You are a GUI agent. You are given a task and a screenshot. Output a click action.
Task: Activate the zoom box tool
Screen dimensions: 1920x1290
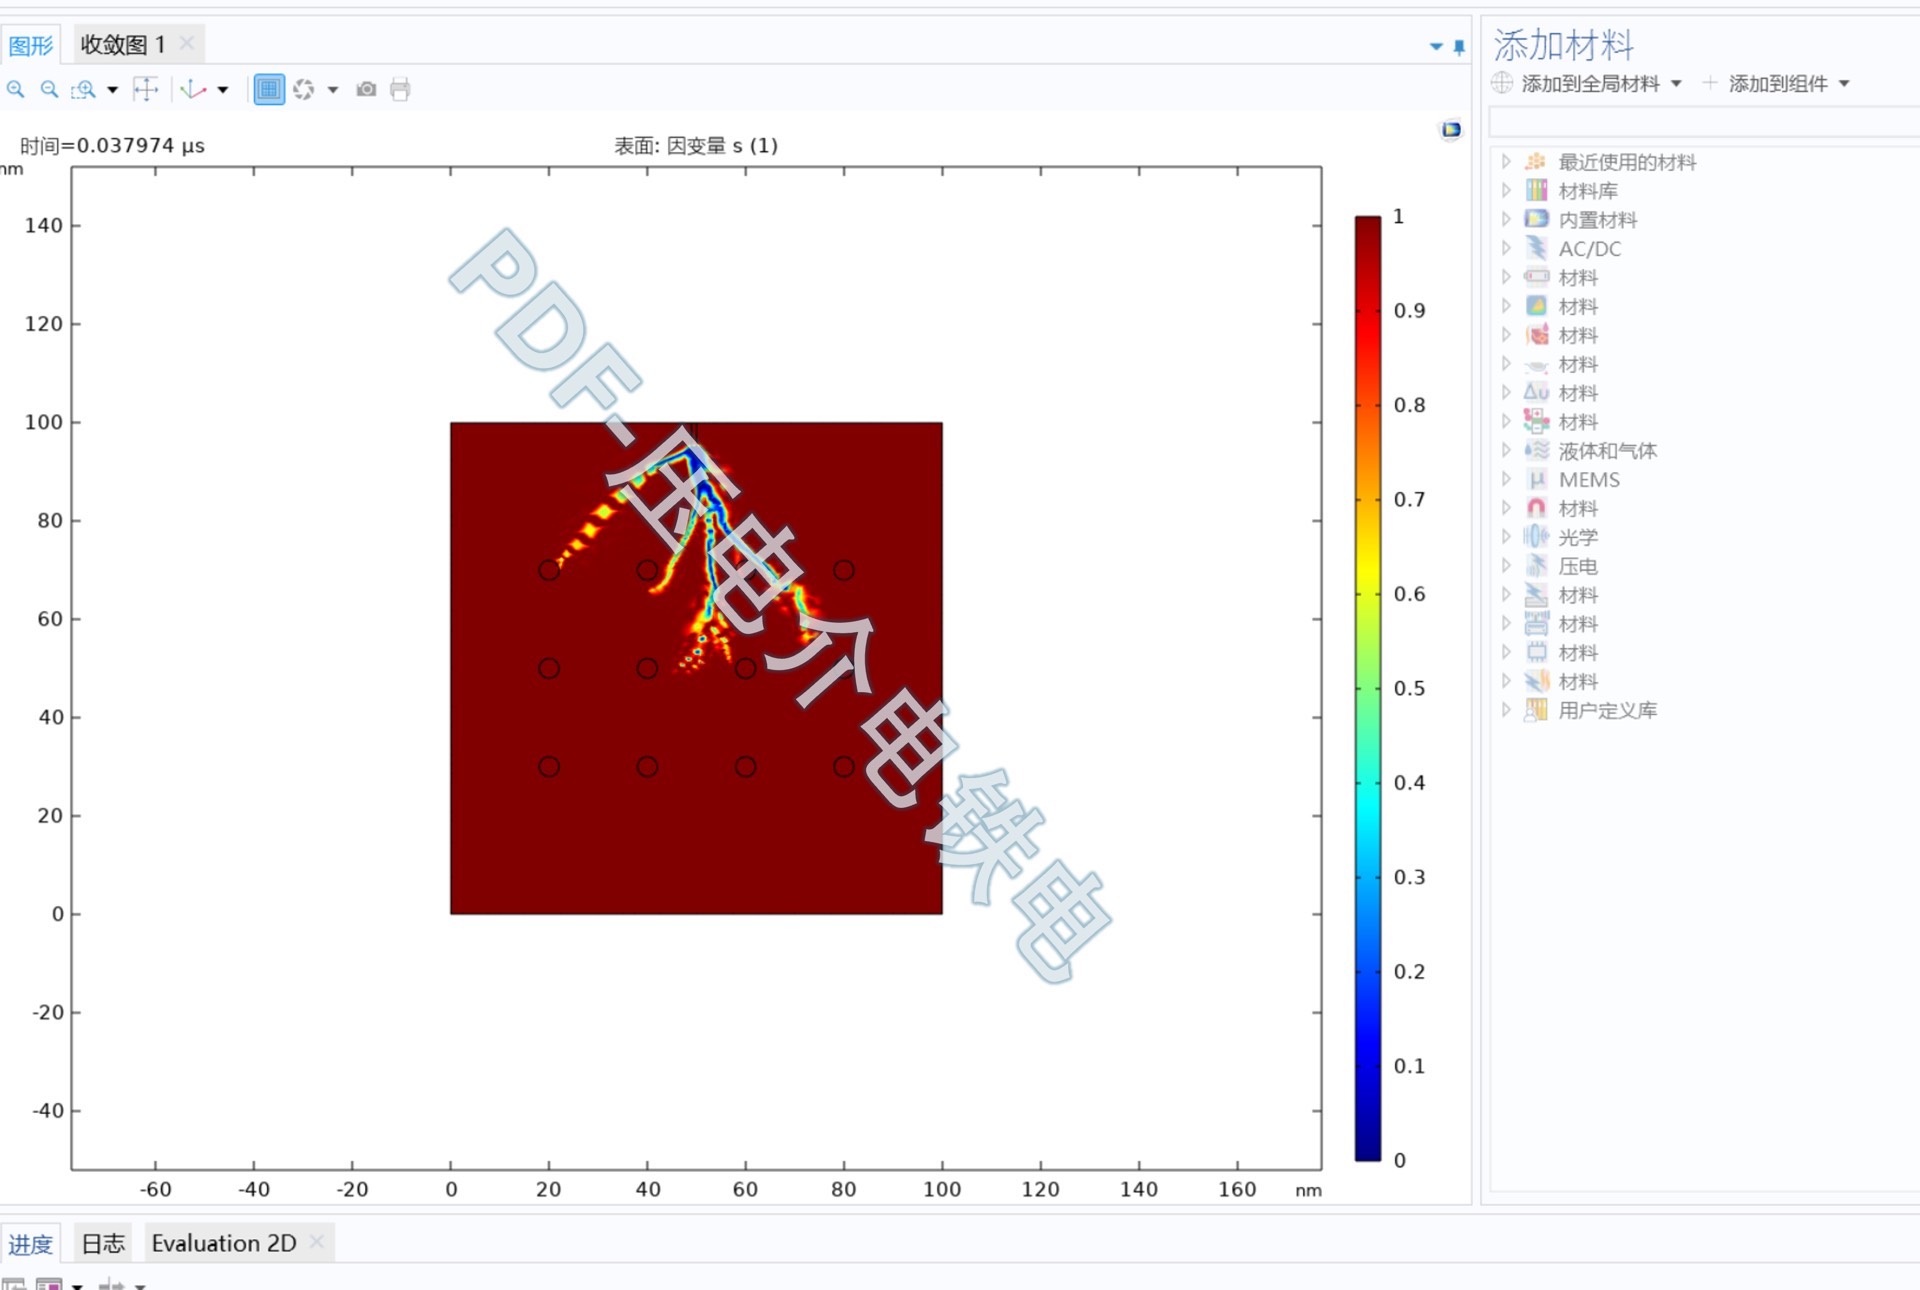84,90
